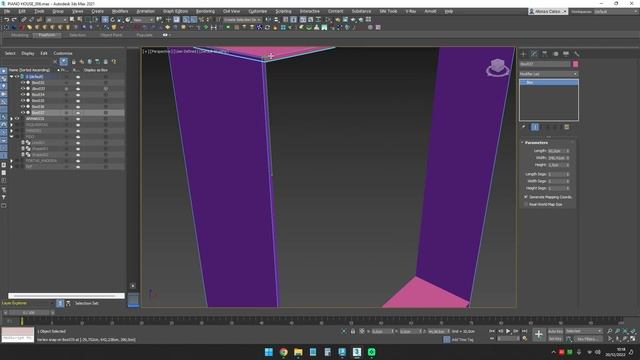Click Configure Modifier Sets icon below stack
The height and width of the screenshot is (360, 640).
(x=567, y=127)
